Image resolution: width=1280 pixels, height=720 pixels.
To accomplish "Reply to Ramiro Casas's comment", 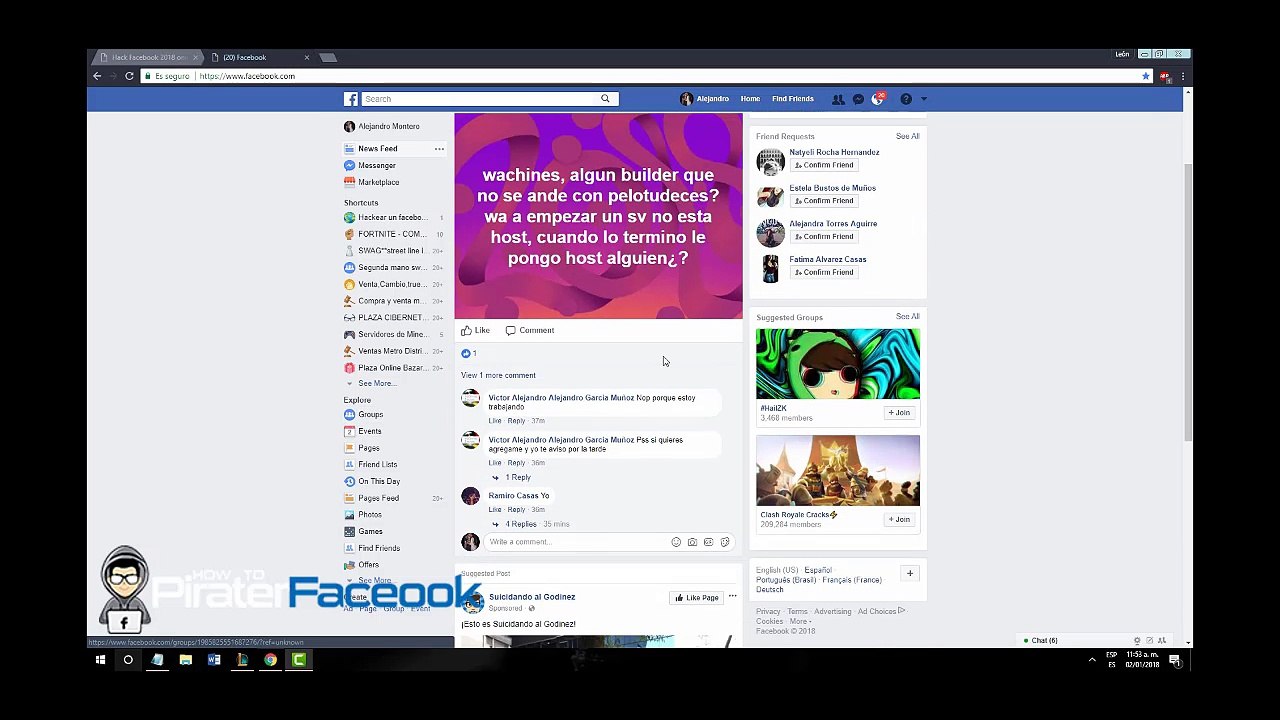I will pyautogui.click(x=516, y=510).
